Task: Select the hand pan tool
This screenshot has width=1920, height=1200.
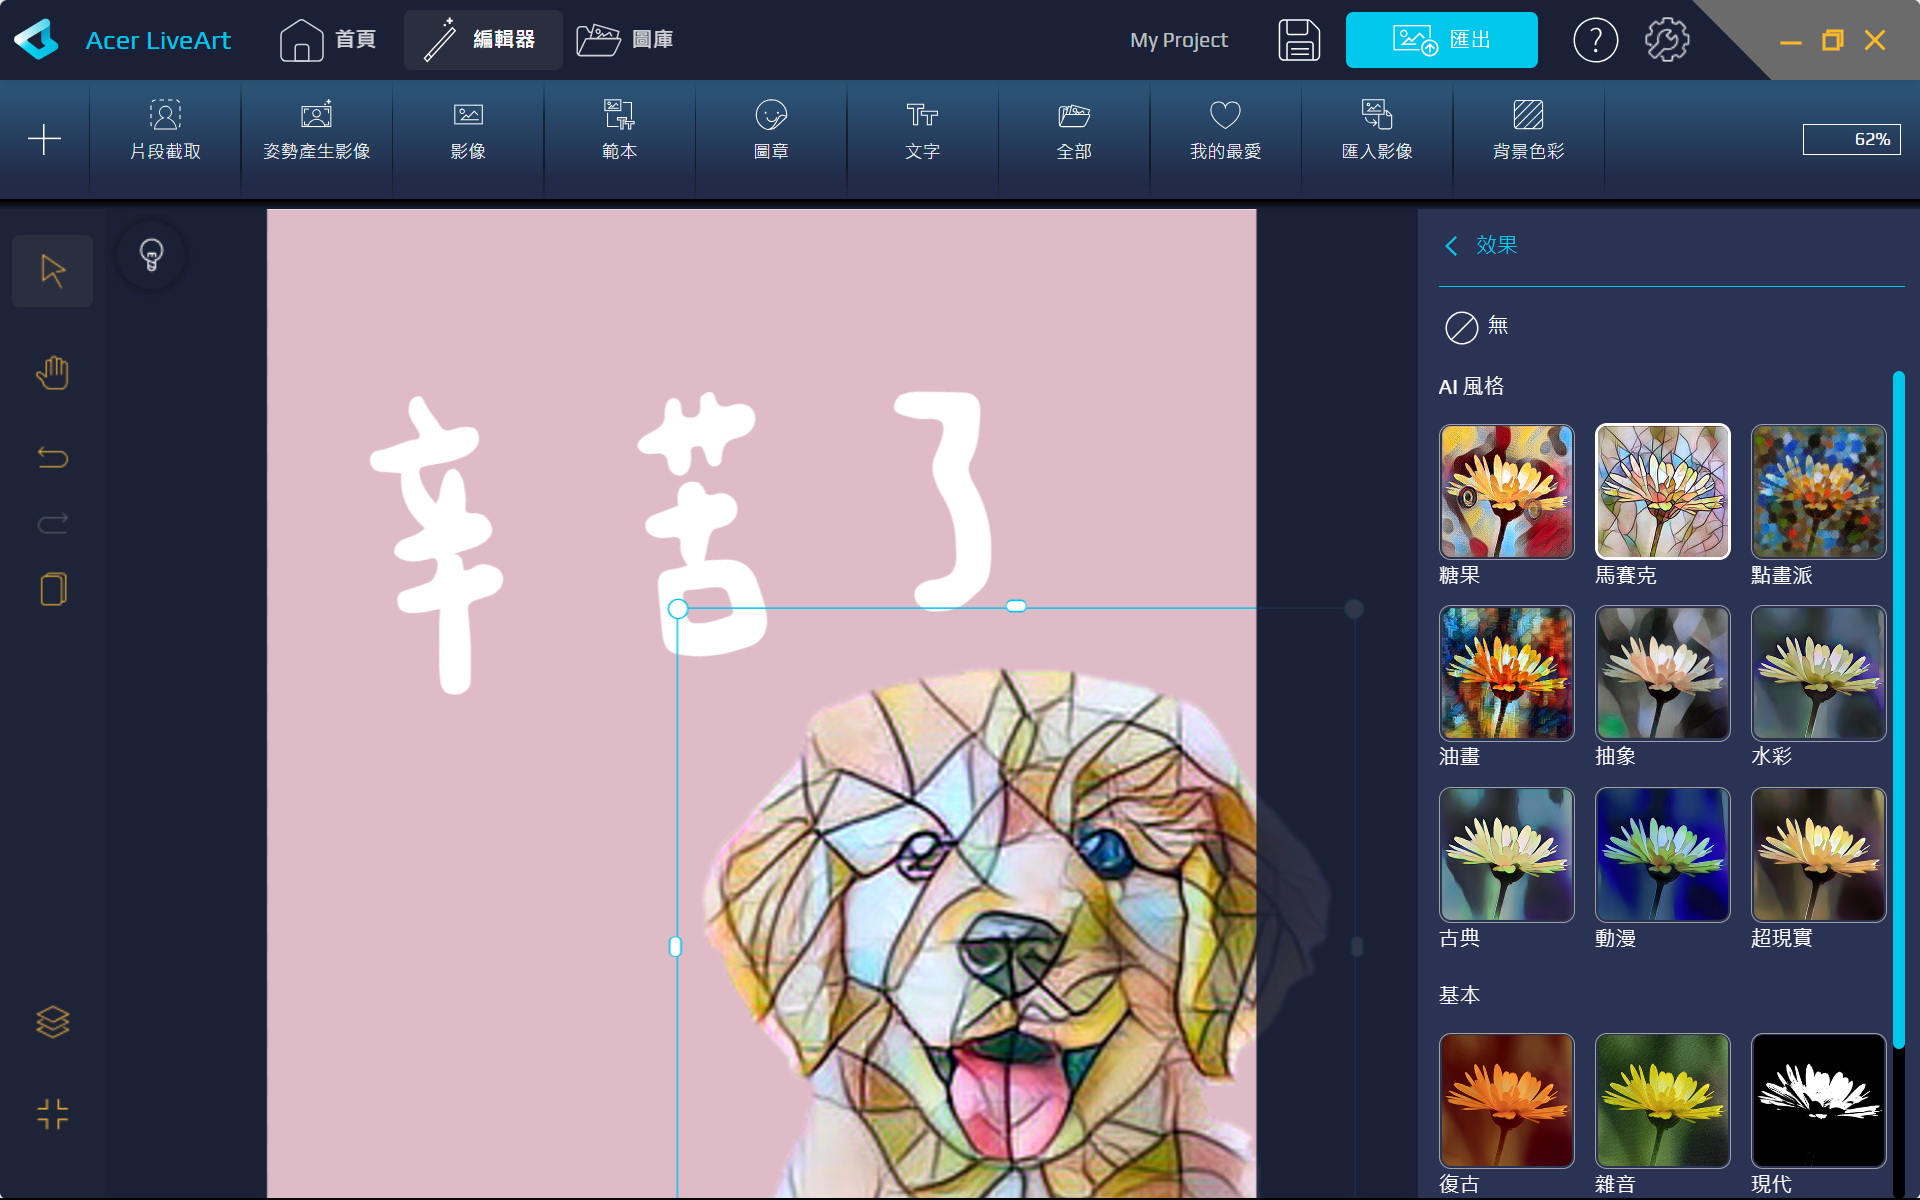Action: click(x=52, y=373)
